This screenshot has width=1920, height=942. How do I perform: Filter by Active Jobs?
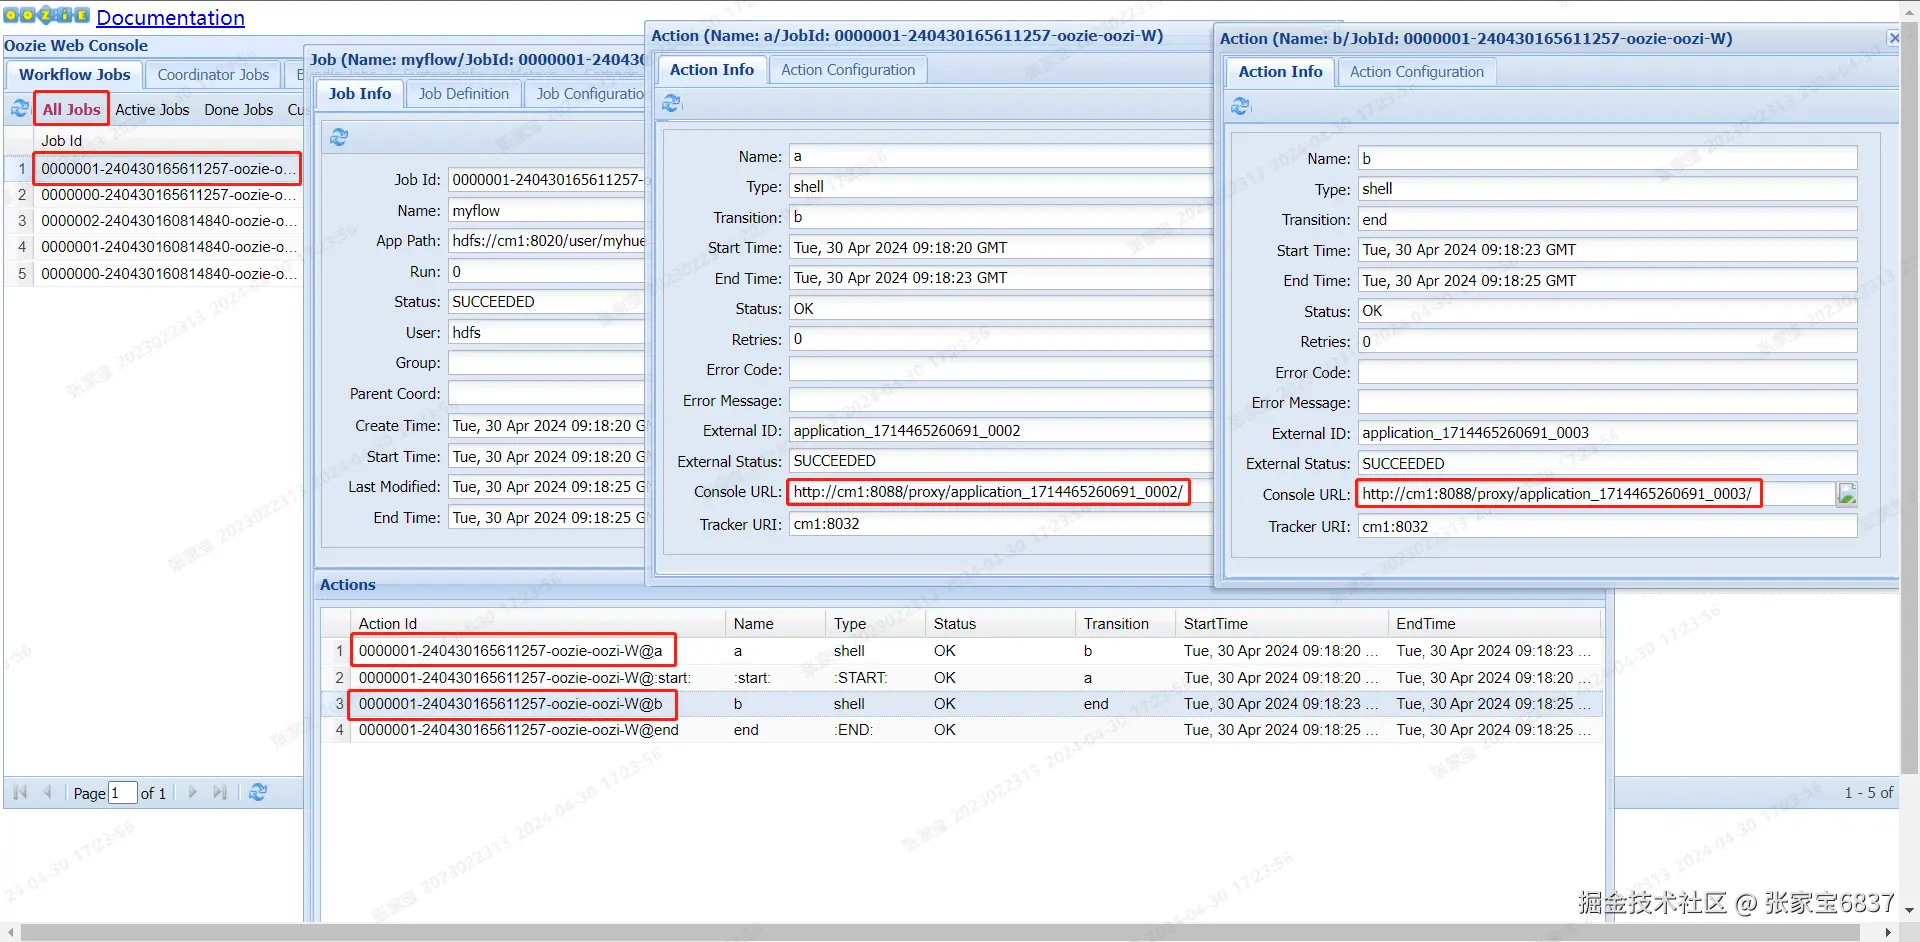(152, 109)
